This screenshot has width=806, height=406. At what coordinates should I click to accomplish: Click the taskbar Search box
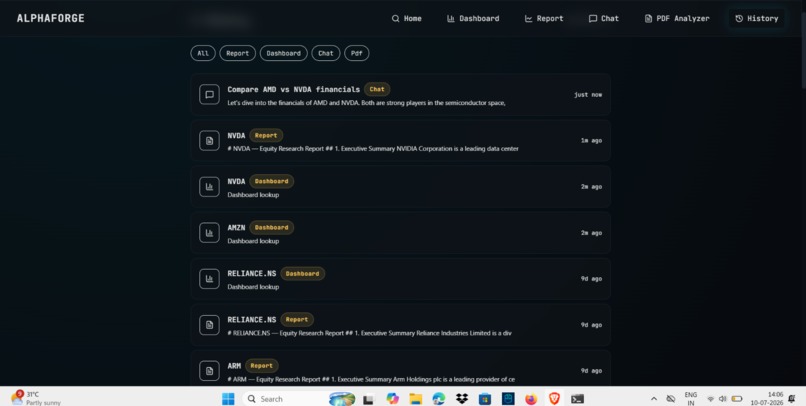(x=298, y=399)
